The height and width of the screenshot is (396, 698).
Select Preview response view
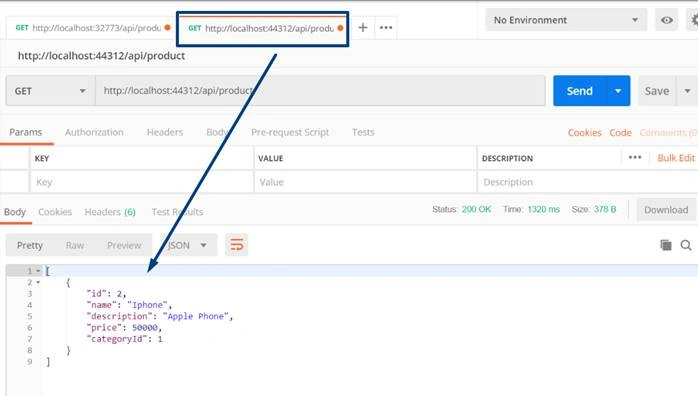click(124, 245)
